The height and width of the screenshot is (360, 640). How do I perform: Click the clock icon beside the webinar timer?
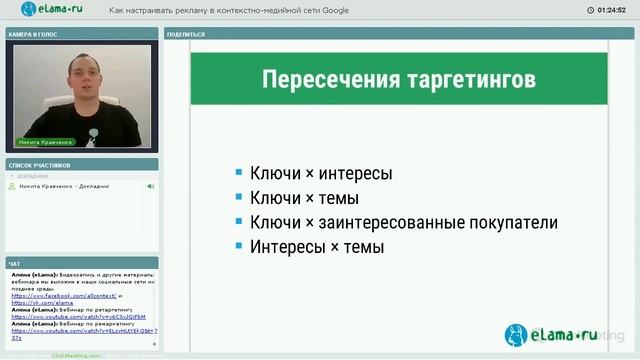point(590,10)
